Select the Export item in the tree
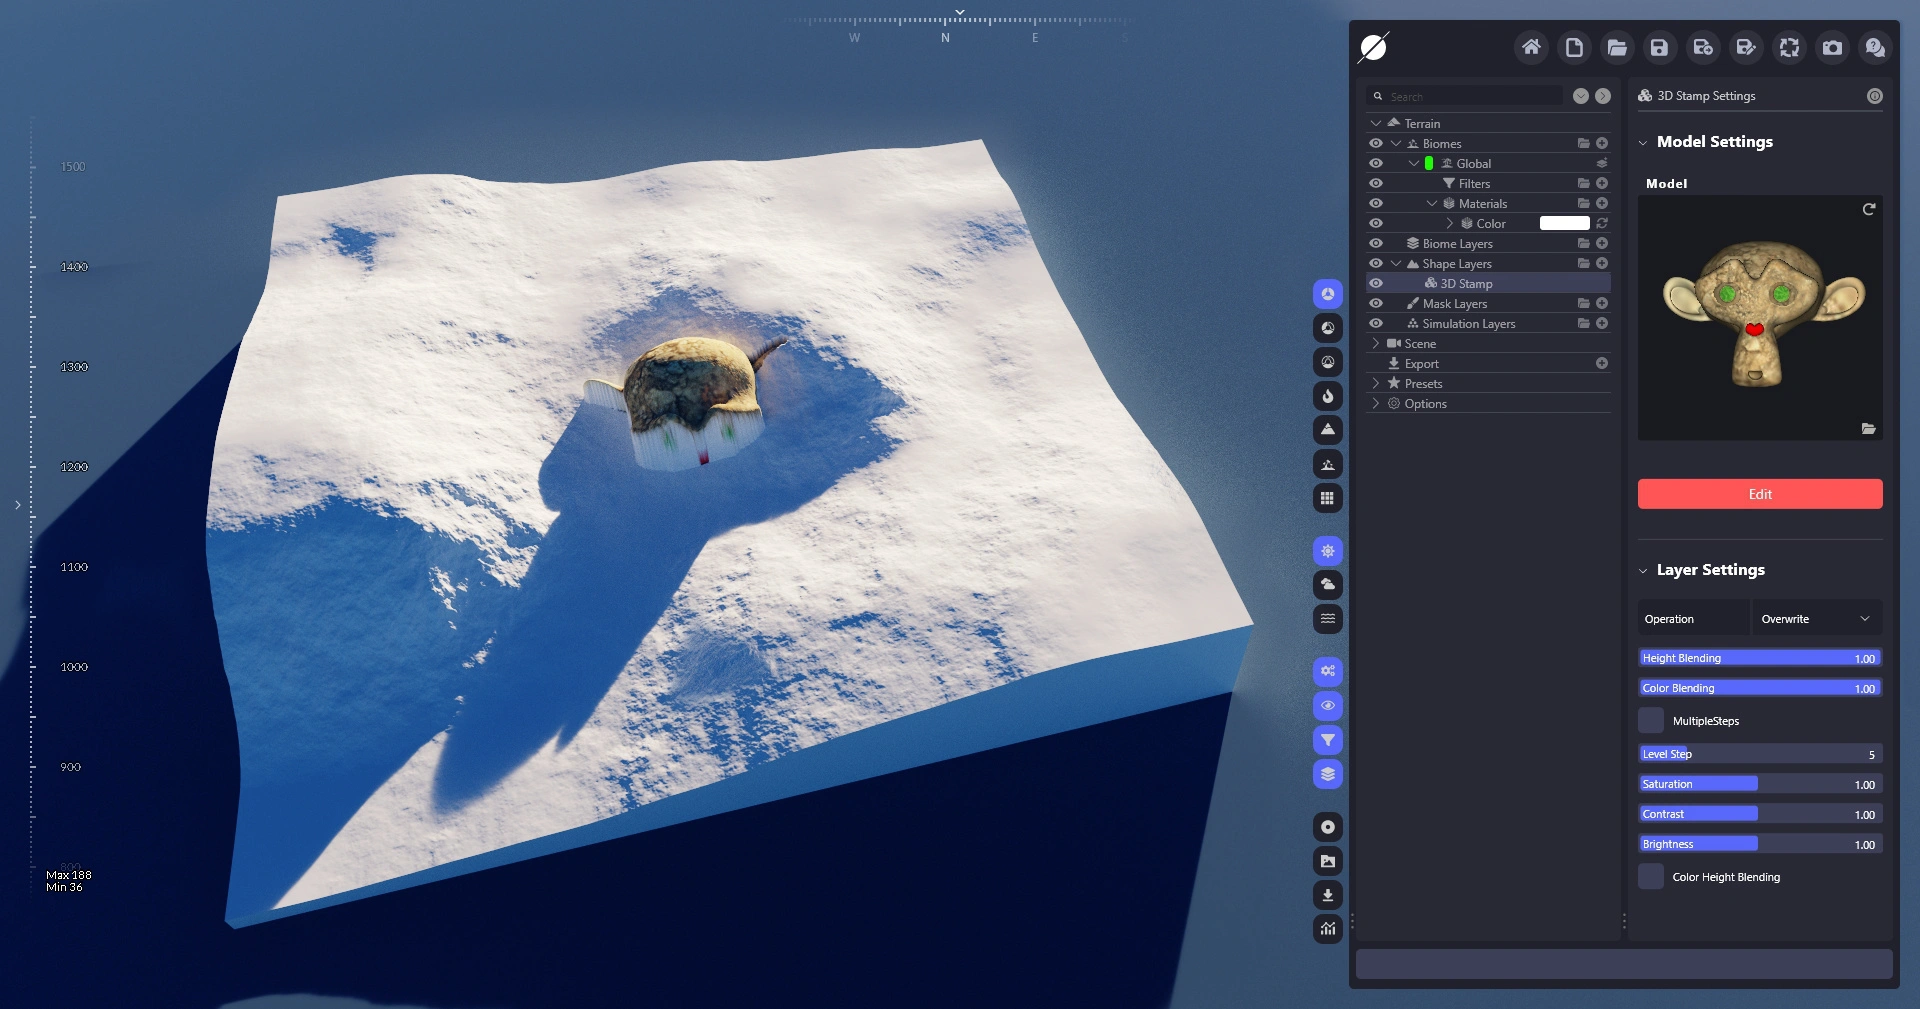This screenshot has width=1920, height=1009. (x=1421, y=364)
